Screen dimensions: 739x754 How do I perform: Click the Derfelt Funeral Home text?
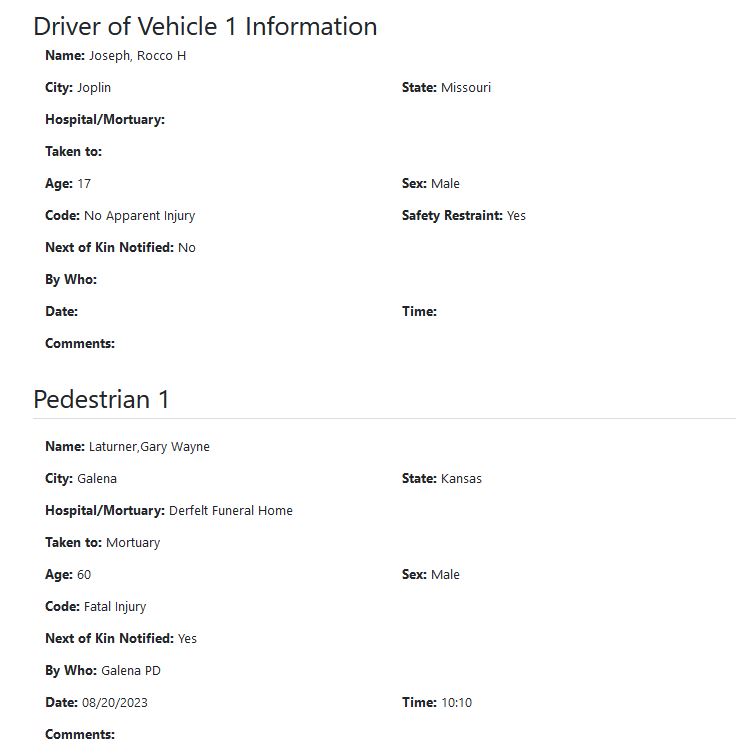point(231,511)
